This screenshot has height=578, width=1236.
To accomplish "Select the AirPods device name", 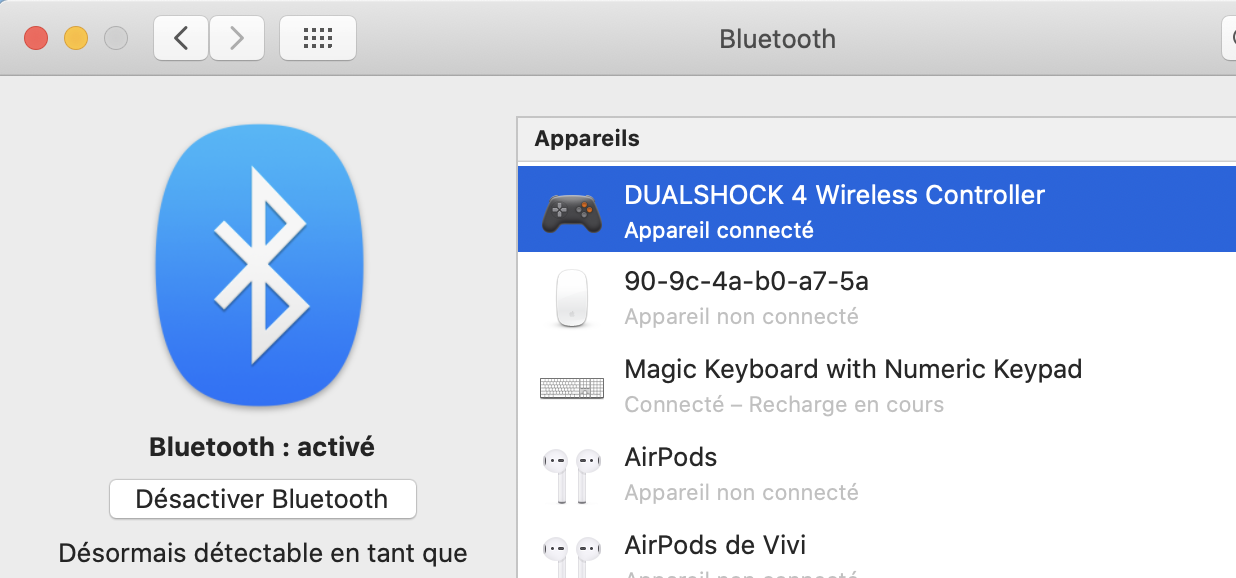I will pos(670,457).
